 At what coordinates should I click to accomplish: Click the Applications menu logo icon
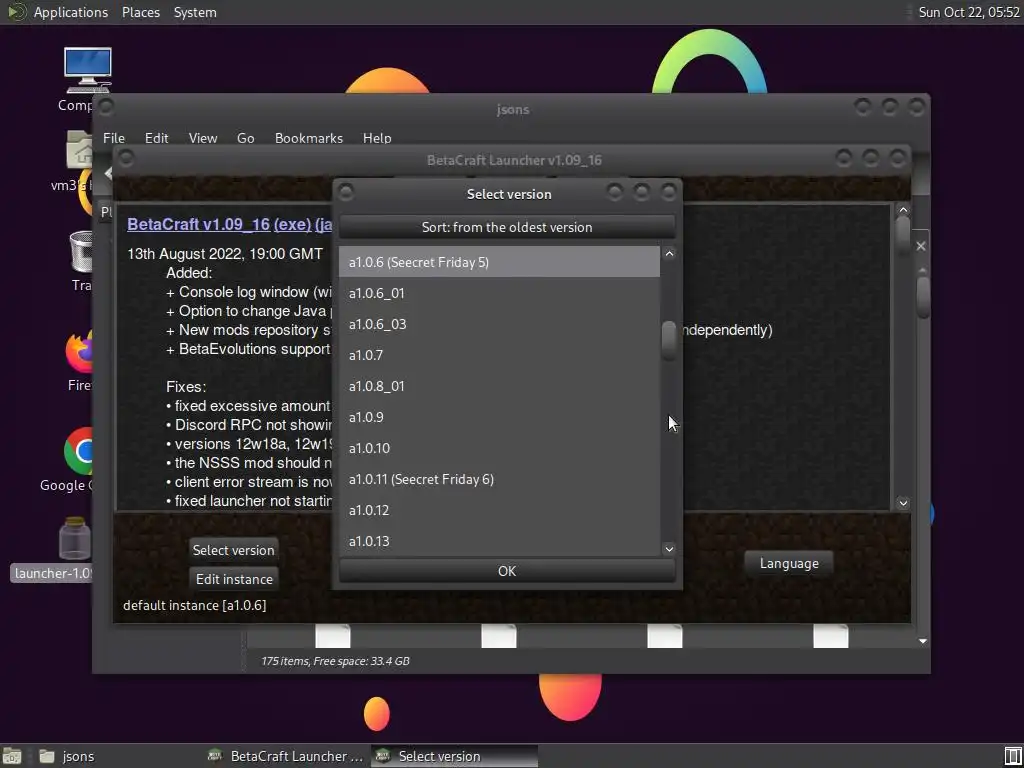tap(16, 12)
